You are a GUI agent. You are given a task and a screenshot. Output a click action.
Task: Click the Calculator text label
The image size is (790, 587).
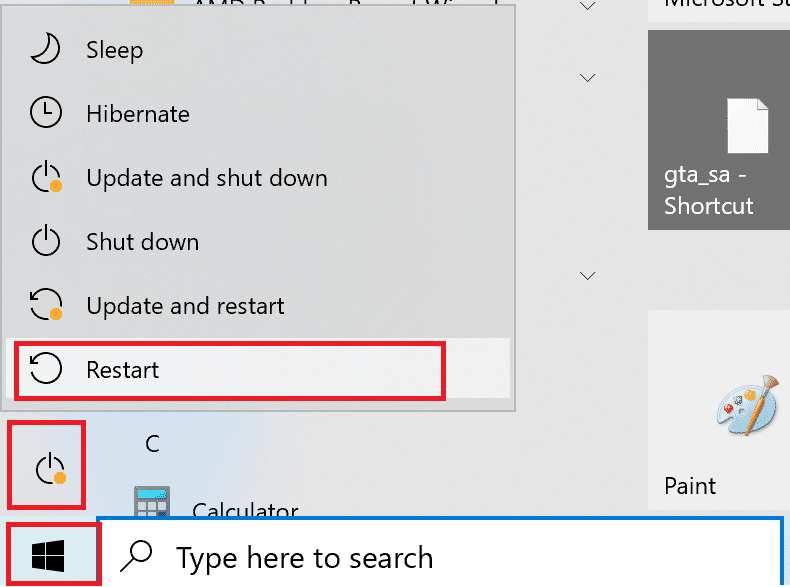tap(245, 512)
